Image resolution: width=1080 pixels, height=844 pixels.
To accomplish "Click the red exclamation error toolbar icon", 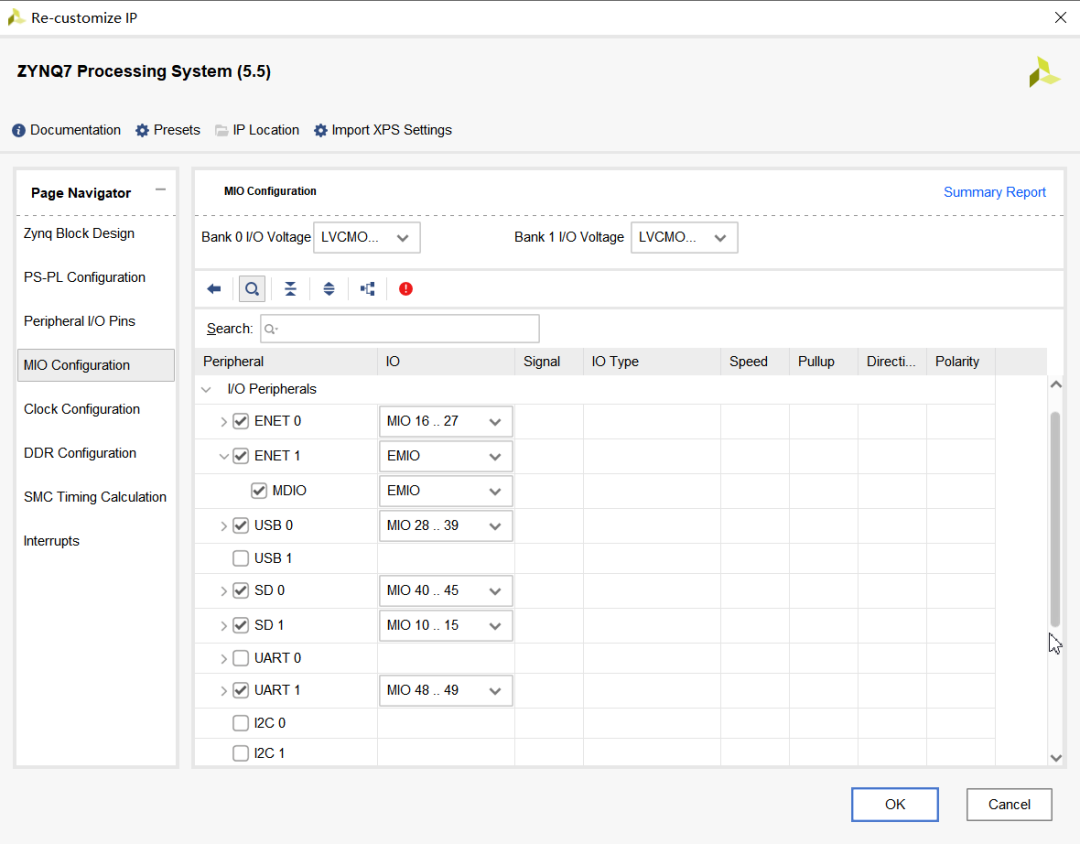I will click(x=406, y=289).
